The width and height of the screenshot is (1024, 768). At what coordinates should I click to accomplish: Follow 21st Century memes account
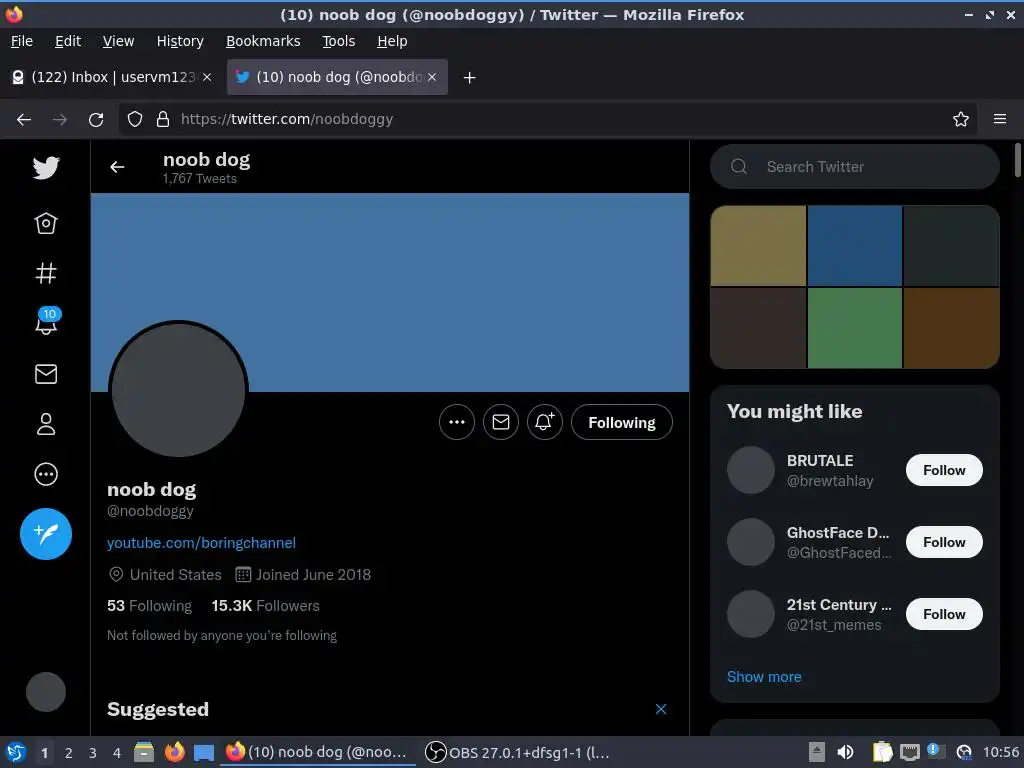pos(944,614)
